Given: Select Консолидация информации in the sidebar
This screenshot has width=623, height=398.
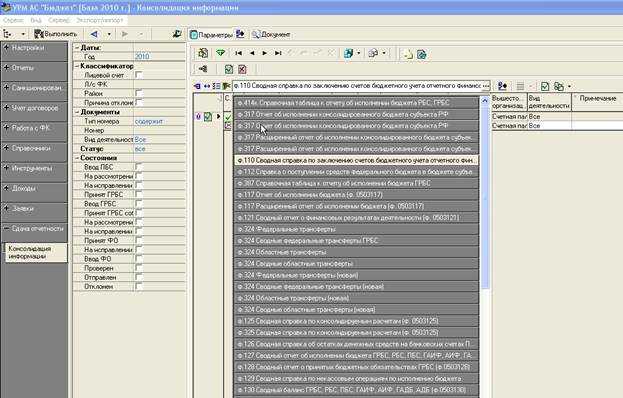Looking at the screenshot, I should pos(35,253).
